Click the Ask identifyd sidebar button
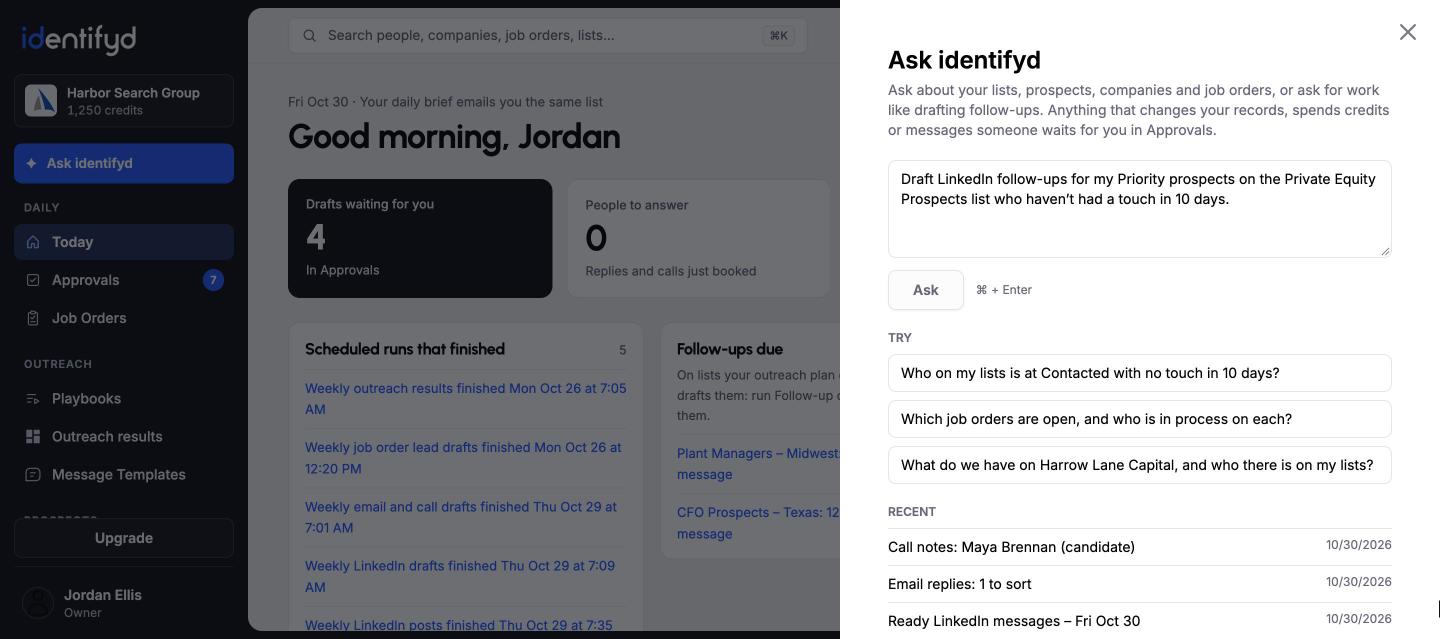Image resolution: width=1440 pixels, height=639 pixels. [x=124, y=163]
